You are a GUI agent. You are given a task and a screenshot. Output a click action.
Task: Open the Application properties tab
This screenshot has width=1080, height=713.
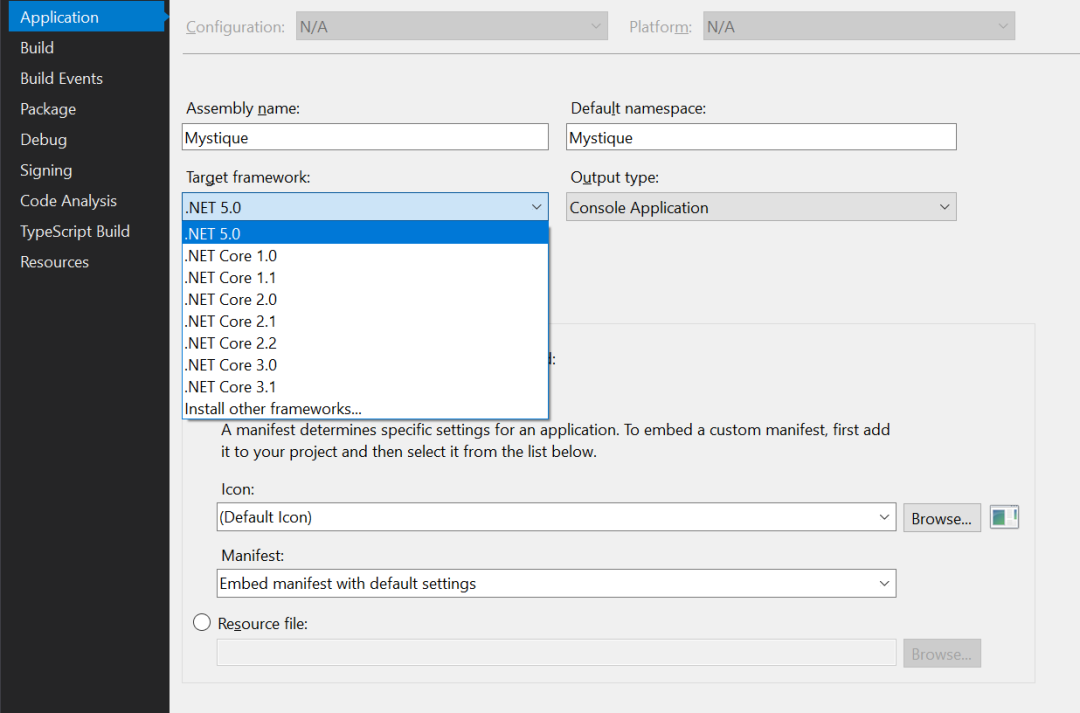[87, 17]
